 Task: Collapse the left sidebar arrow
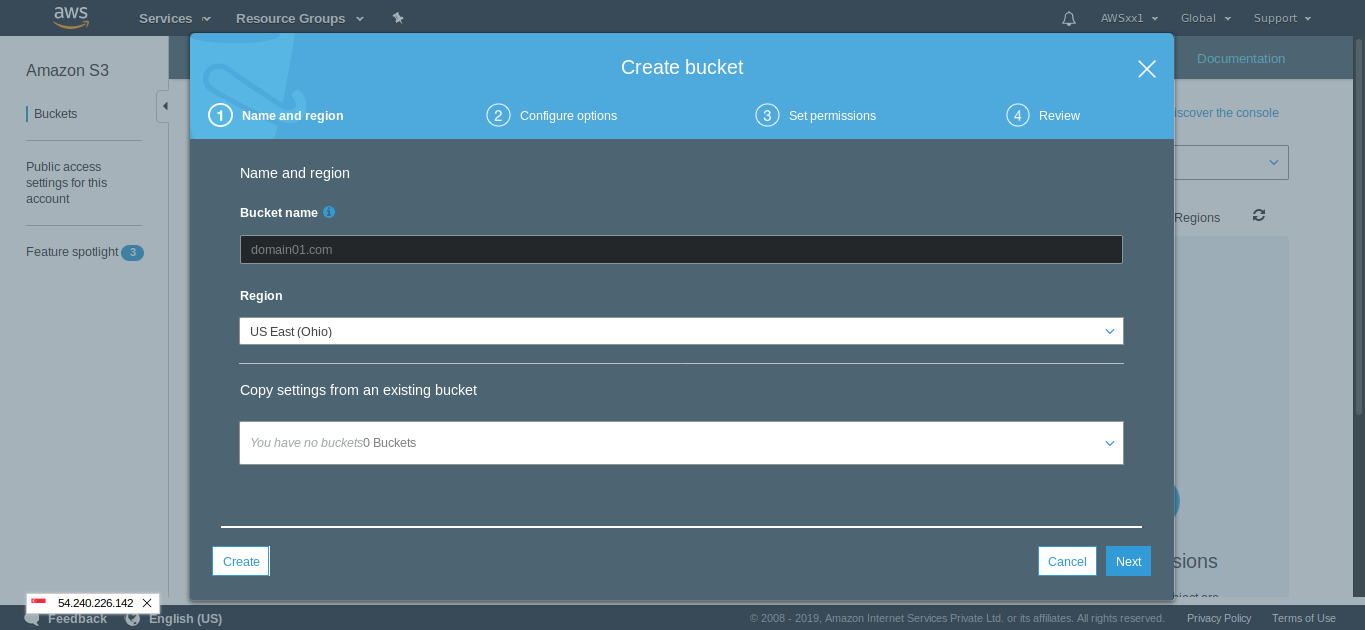coord(164,106)
